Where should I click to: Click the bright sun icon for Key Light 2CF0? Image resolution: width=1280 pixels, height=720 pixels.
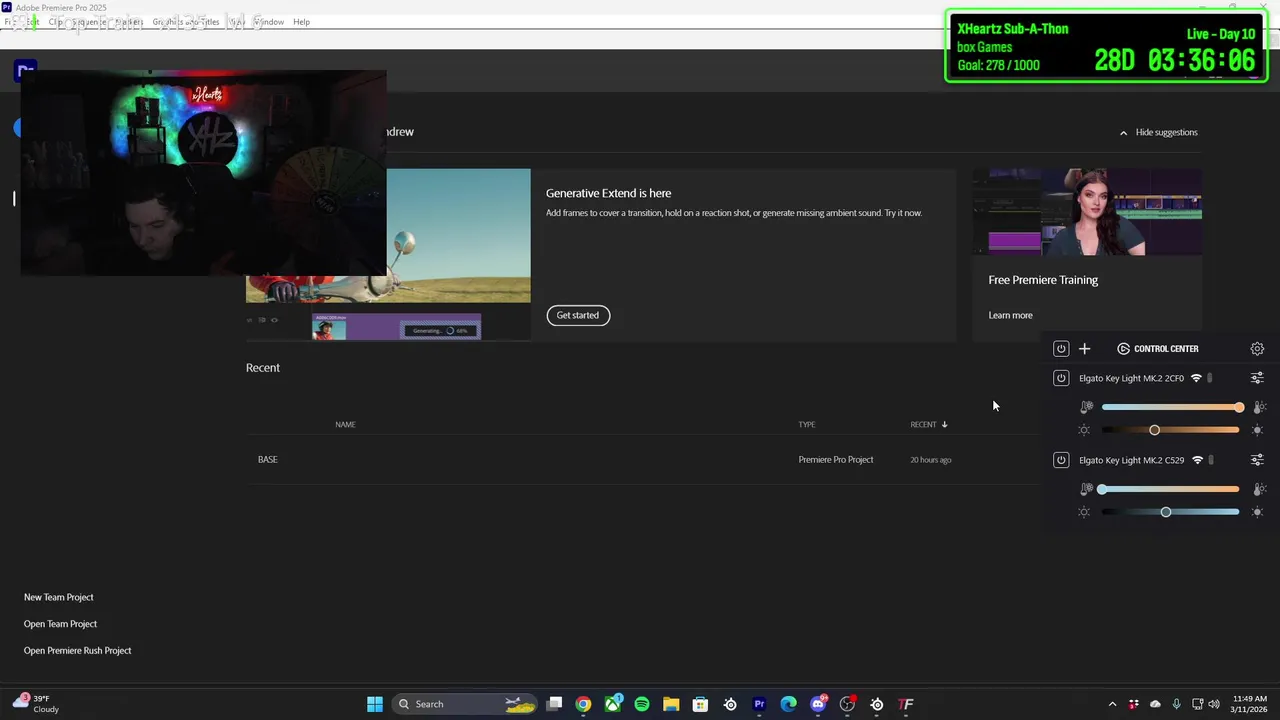[x=1258, y=430]
